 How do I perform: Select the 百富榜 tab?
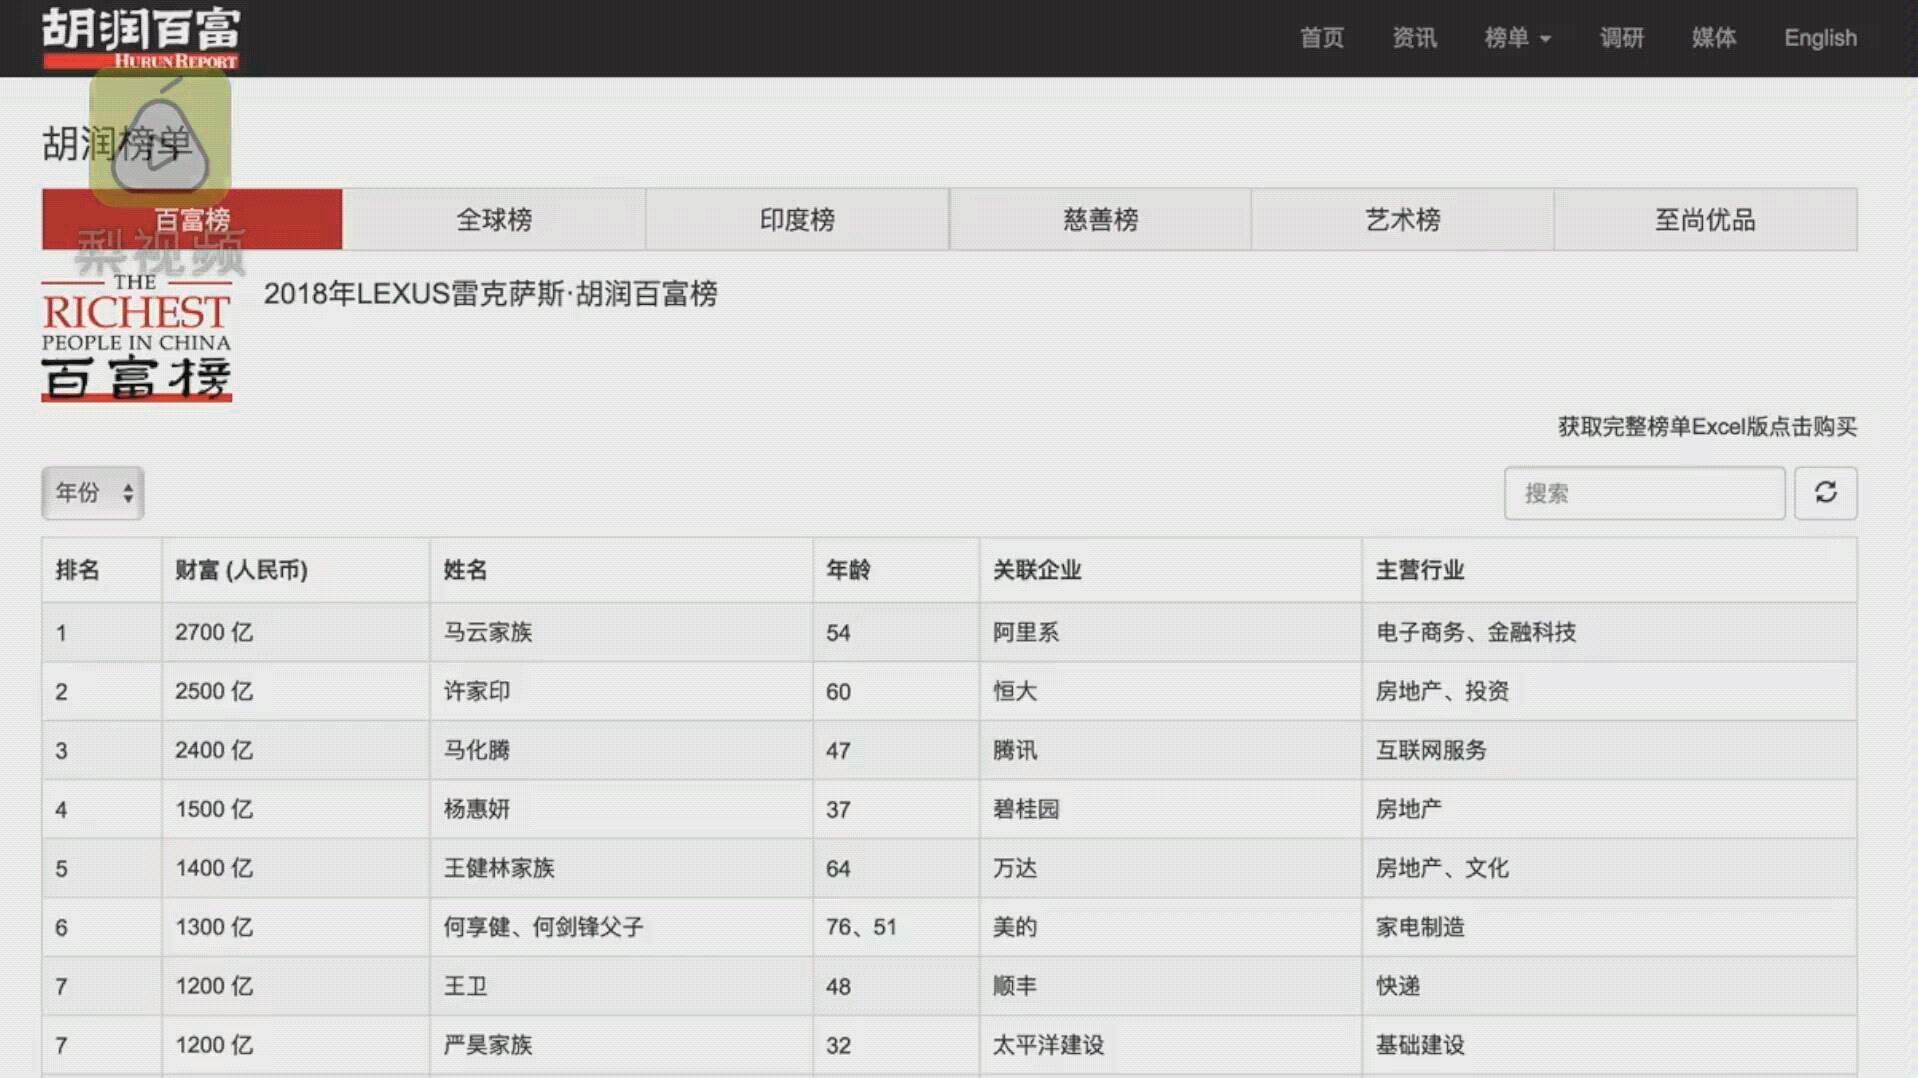click(x=192, y=219)
